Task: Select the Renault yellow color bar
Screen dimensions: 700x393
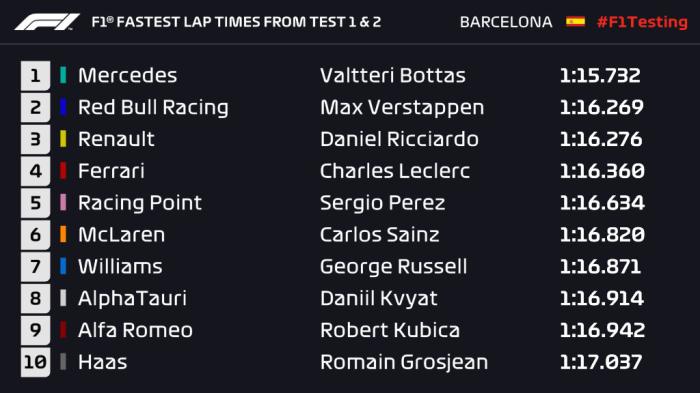Action: pyautogui.click(x=63, y=139)
